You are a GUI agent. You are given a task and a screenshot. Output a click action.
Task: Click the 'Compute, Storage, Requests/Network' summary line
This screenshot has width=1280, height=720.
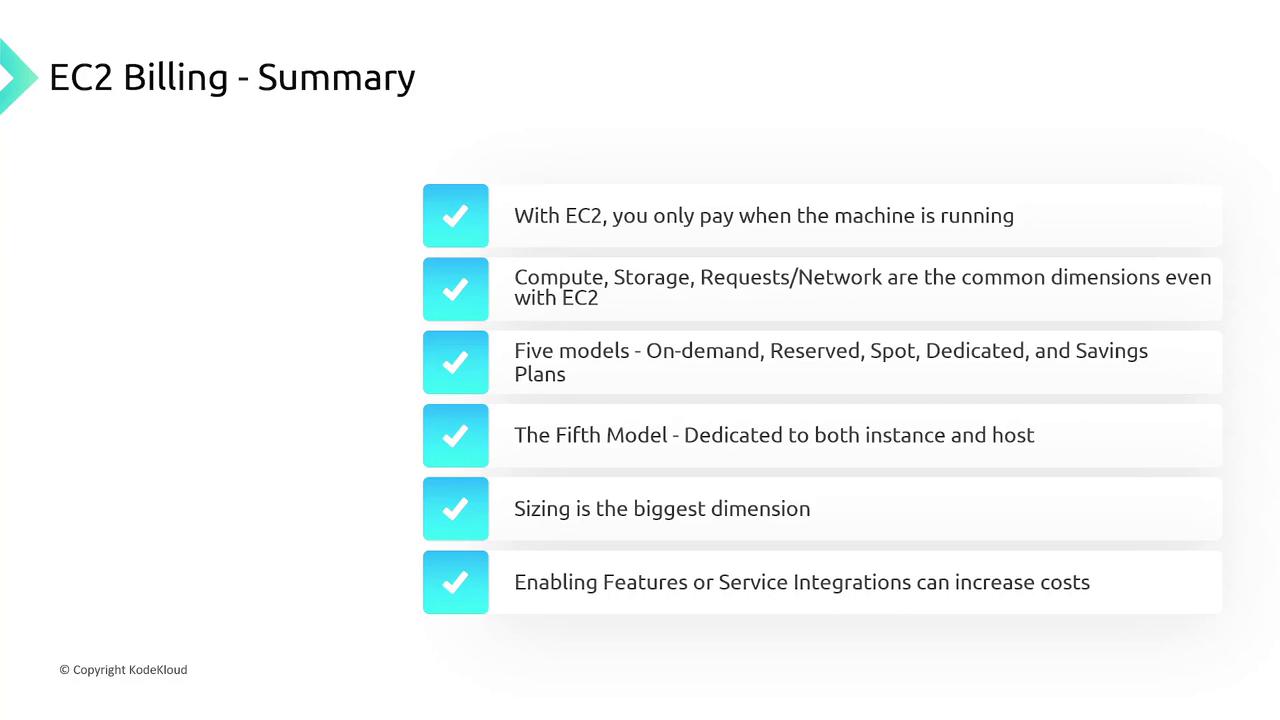862,278
